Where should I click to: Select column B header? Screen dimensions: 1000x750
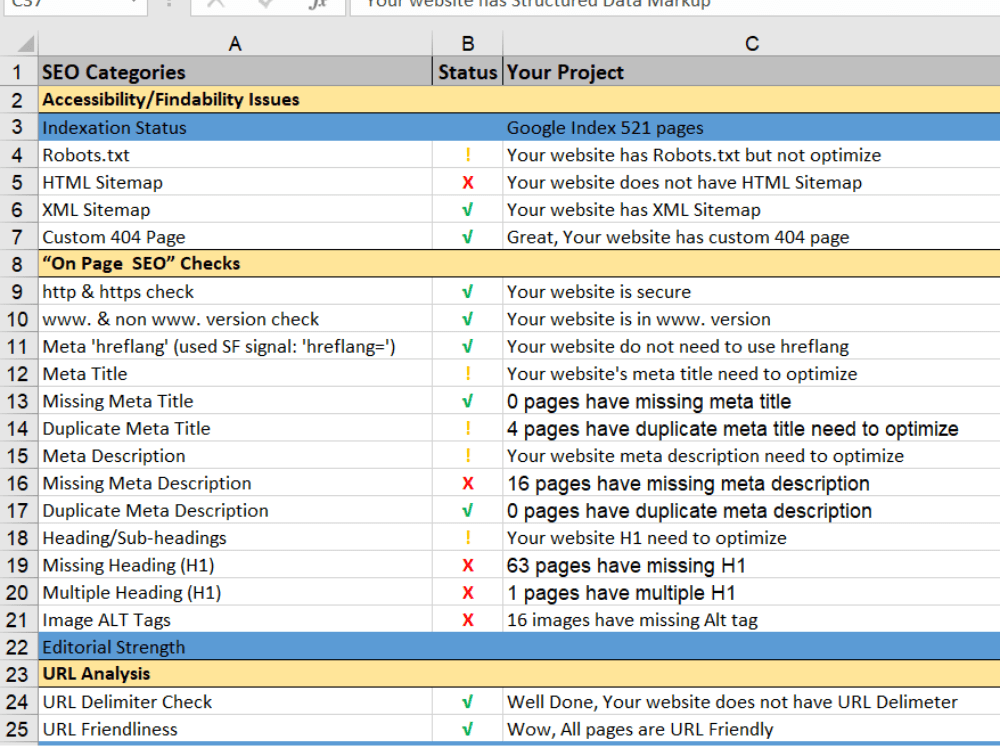click(x=467, y=43)
